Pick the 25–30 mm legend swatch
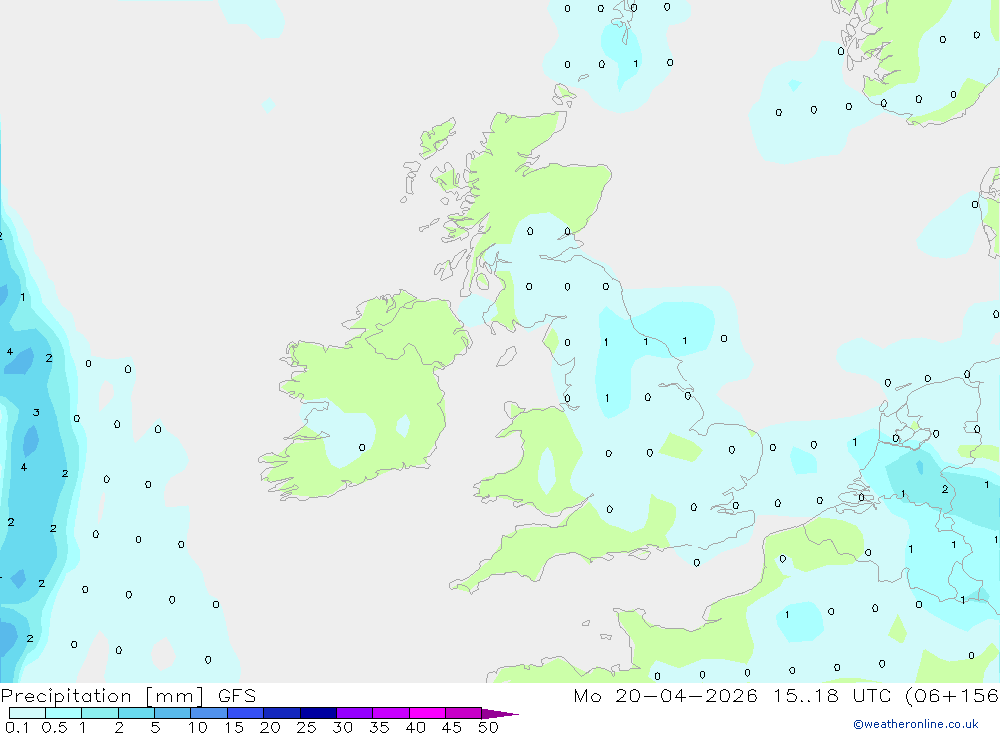1000x733 pixels. point(318,713)
